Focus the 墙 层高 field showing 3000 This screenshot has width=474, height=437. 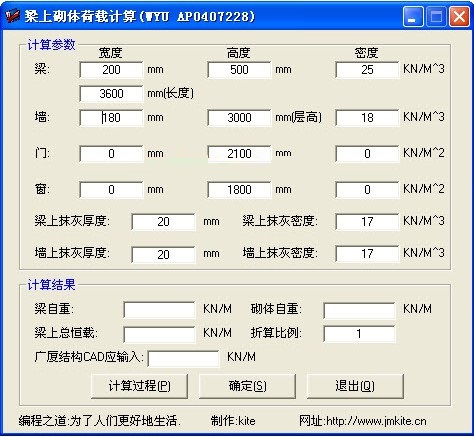tap(239, 118)
